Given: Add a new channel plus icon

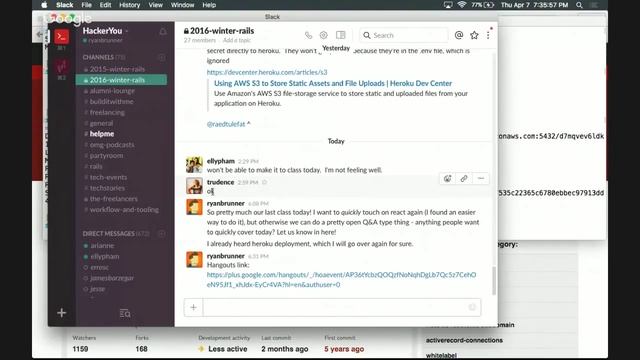Looking at the screenshot, I should coord(162,57).
